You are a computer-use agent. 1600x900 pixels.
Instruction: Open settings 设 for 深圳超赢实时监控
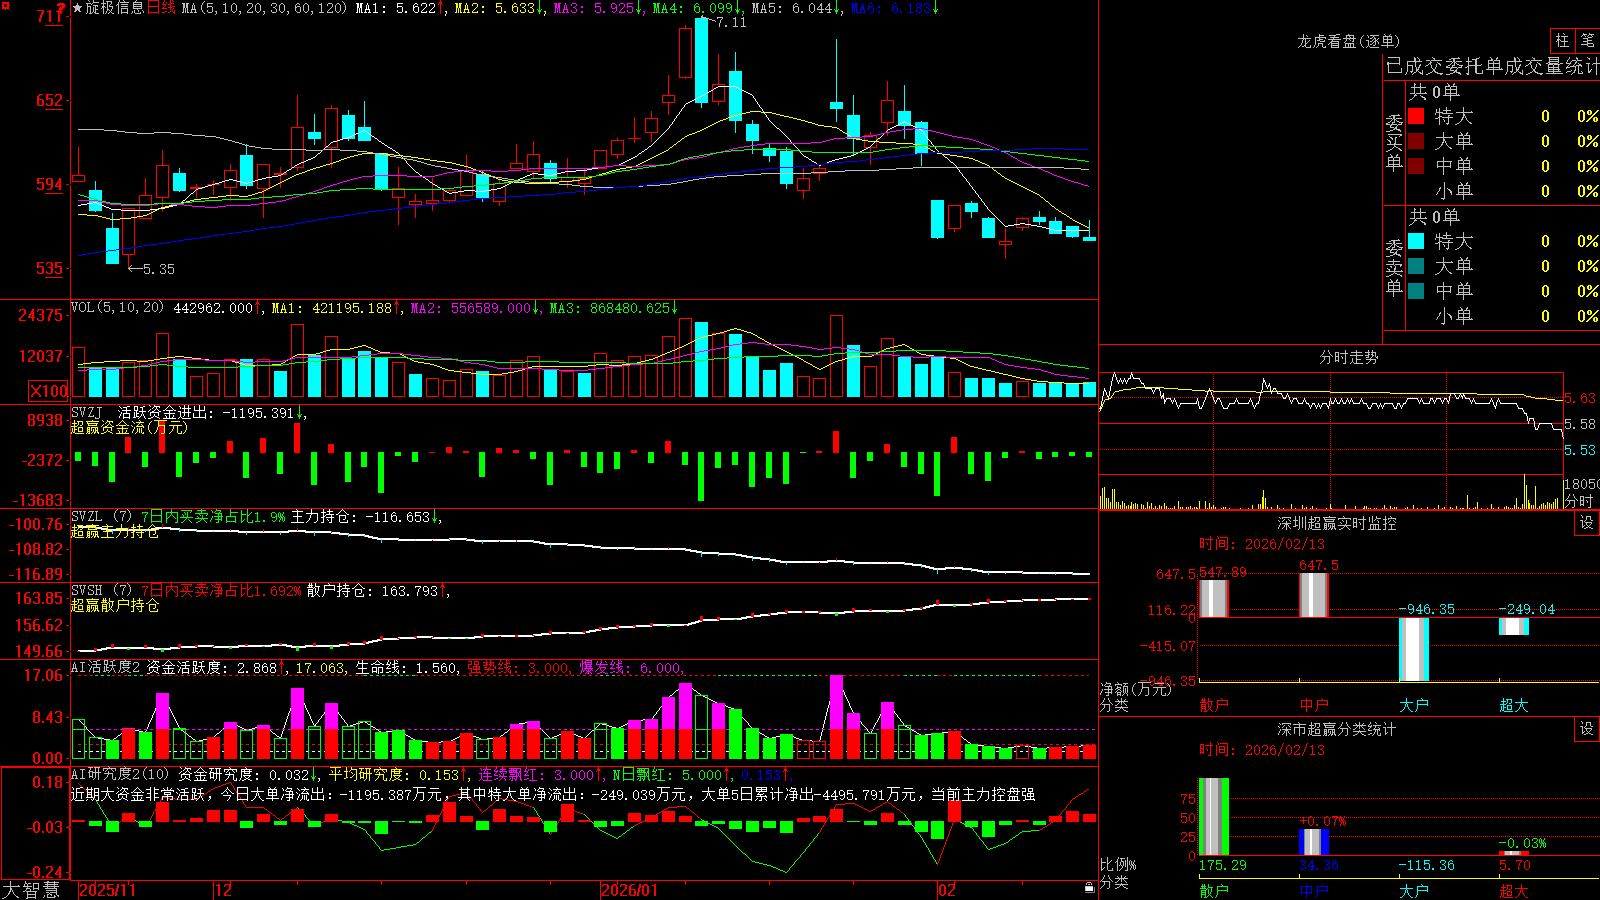pos(1587,523)
